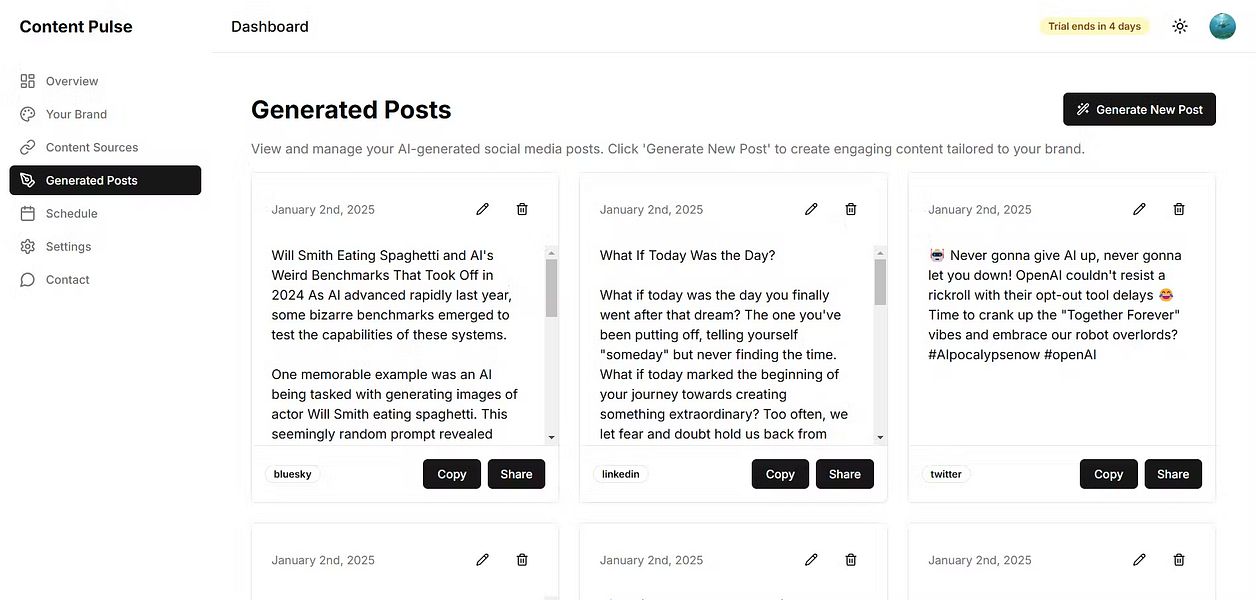The image size is (1256, 600).
Task: Delete the Bluesky post using its trash icon
Action: [521, 209]
